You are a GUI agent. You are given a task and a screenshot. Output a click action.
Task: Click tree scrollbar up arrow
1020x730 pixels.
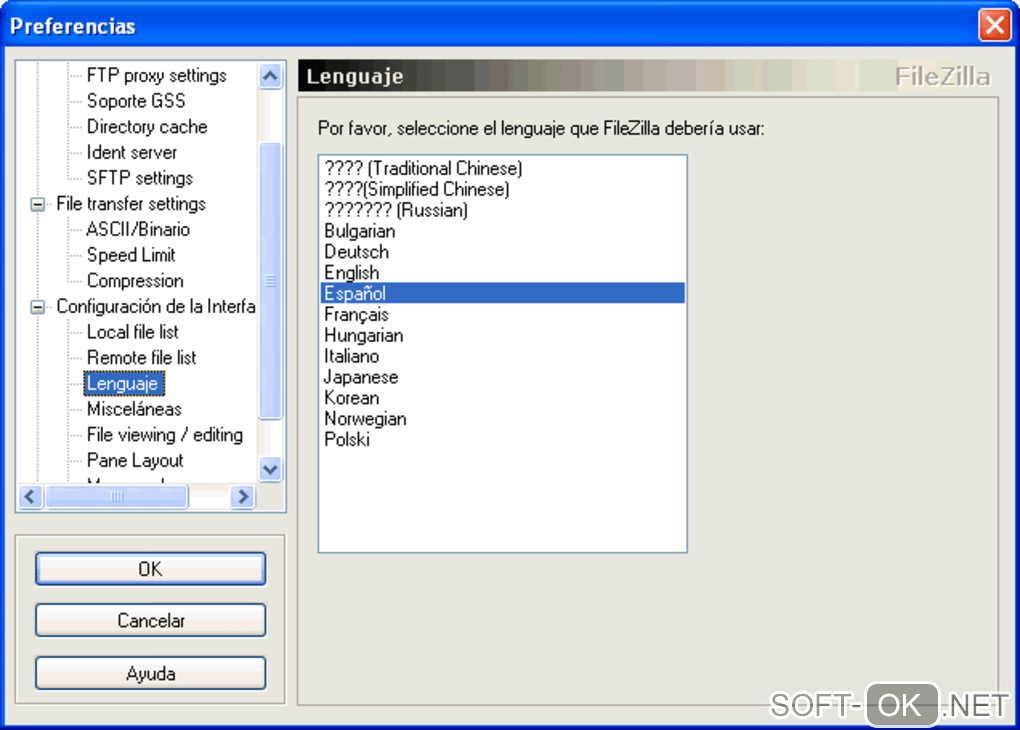point(271,76)
